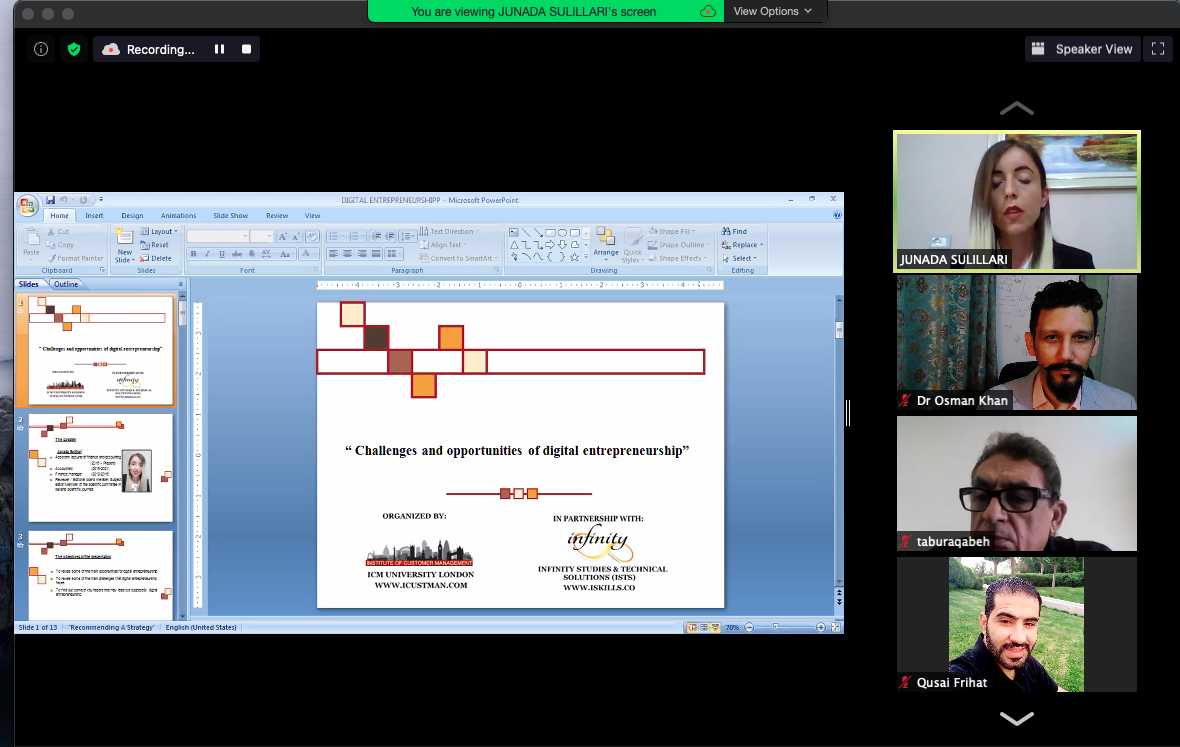This screenshot has width=1180, height=747.
Task: Select Dr Osman Khan's video tile
Action: coord(1016,342)
